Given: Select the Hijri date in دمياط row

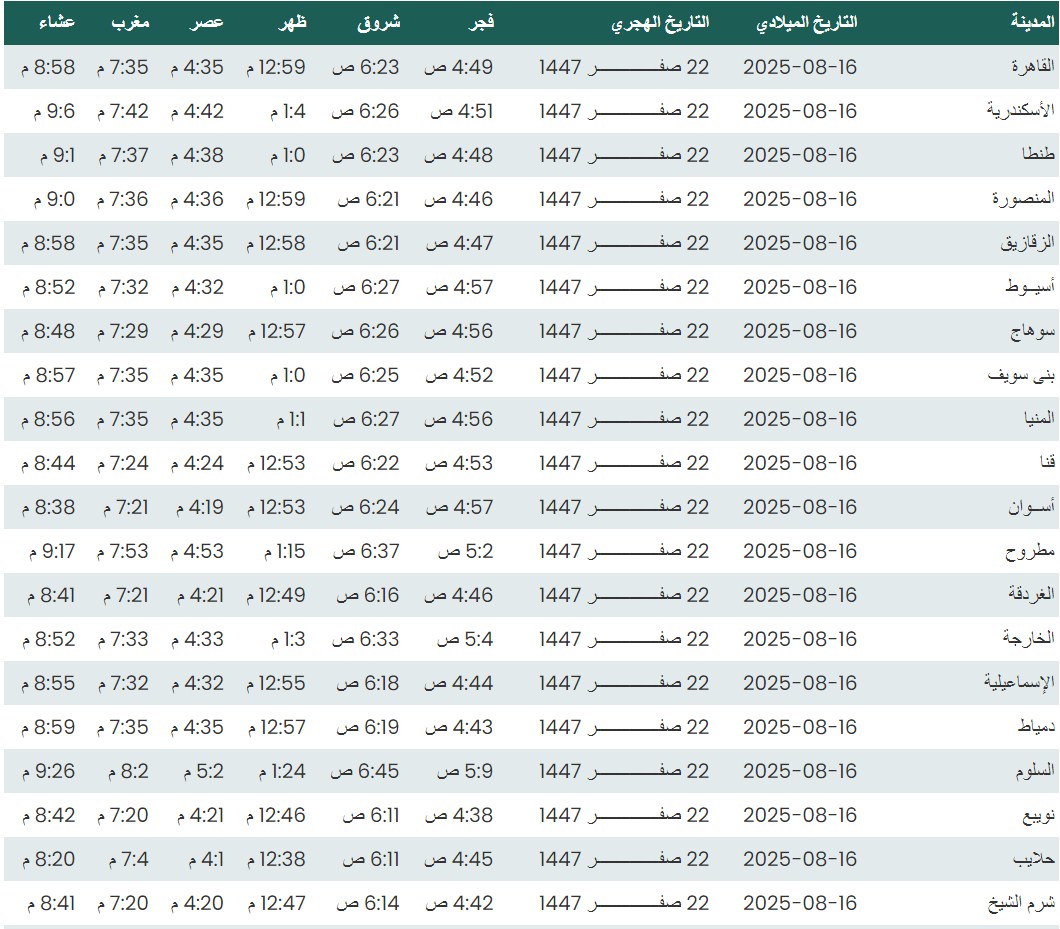Looking at the screenshot, I should [624, 727].
